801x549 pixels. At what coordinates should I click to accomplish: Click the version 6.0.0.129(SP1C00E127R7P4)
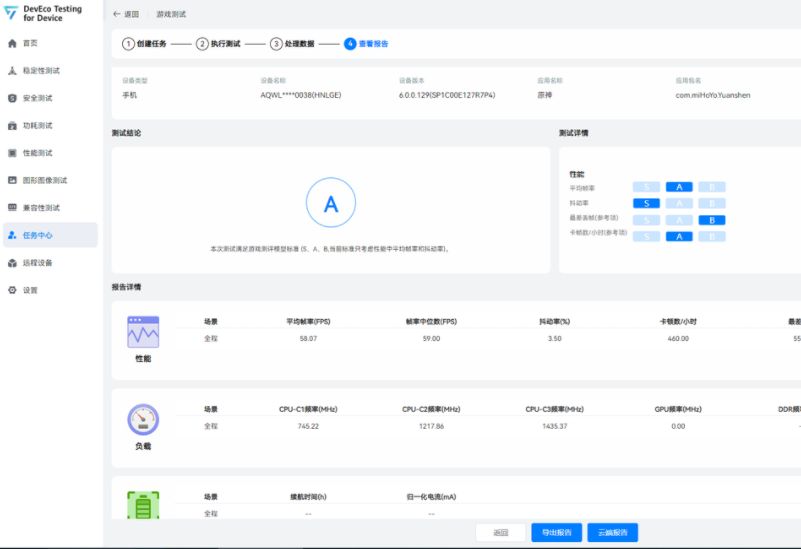pos(447,95)
